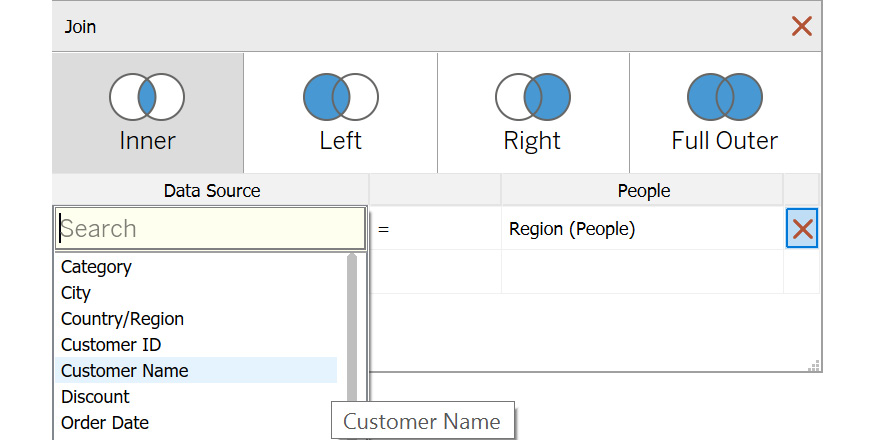
Task: Choose Category from the field list
Action: tap(196, 267)
